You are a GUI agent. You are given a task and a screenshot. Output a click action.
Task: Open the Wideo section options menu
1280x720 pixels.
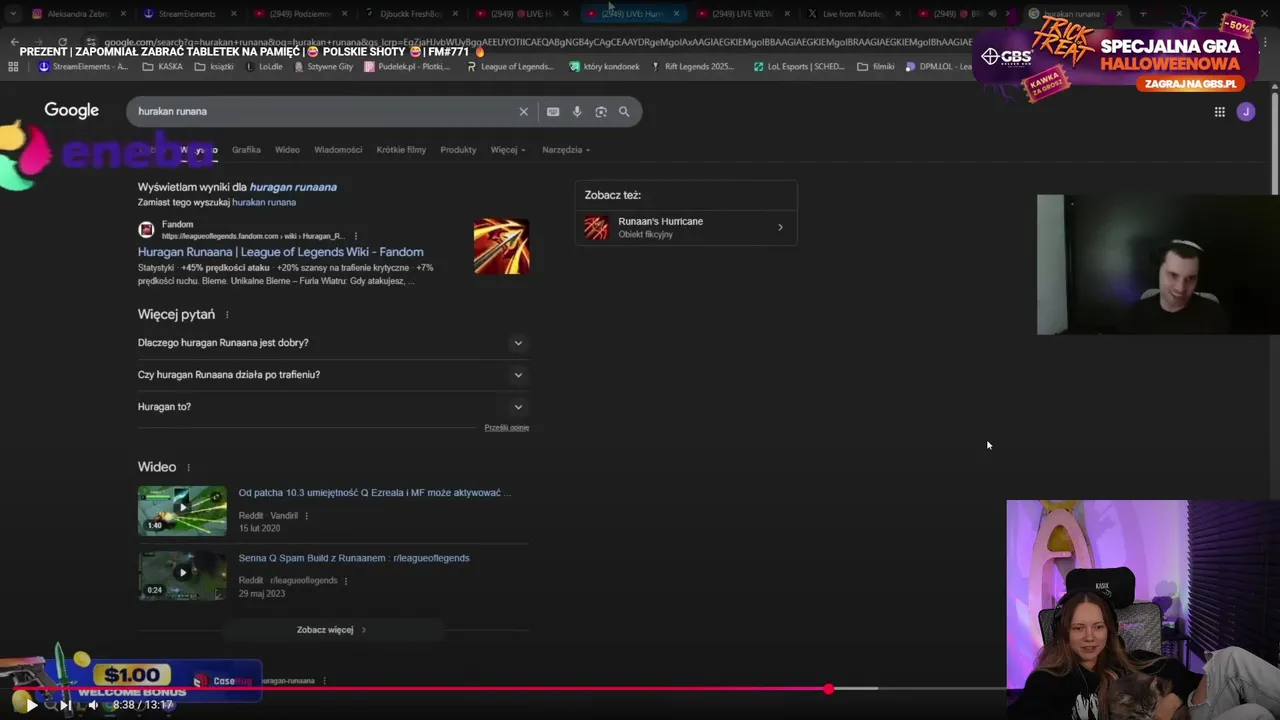click(188, 468)
